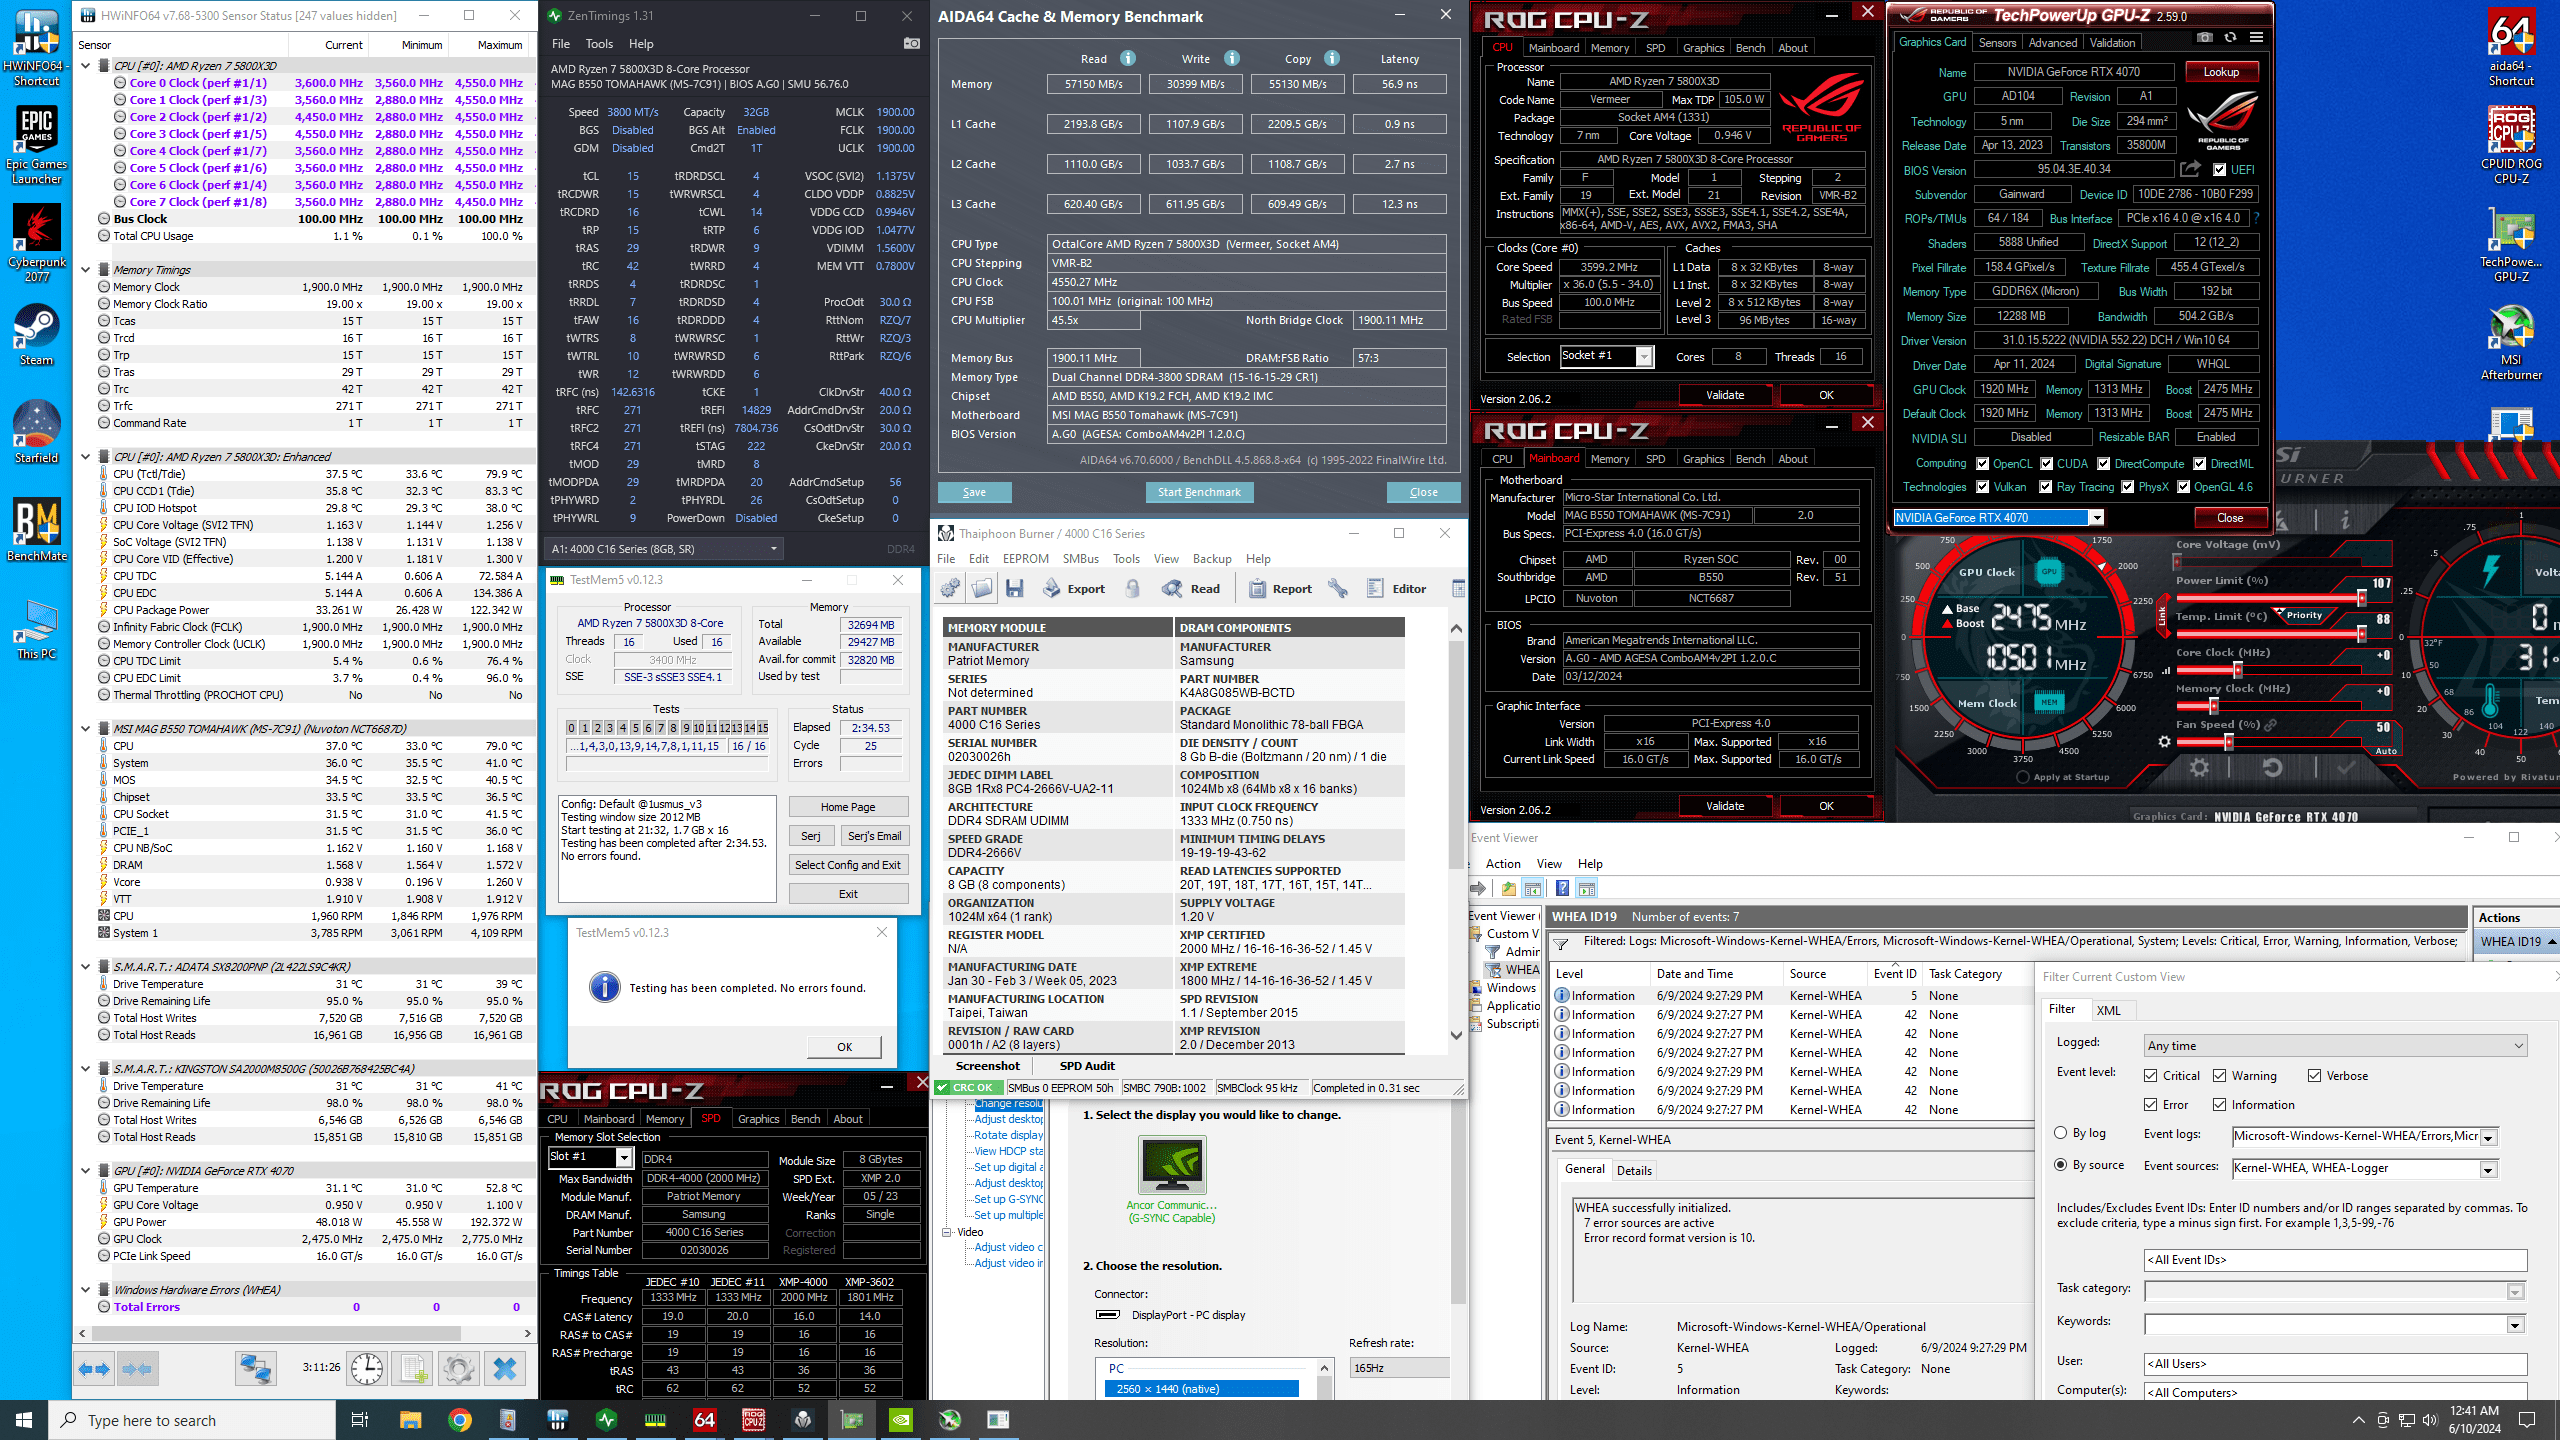Collapse the Memory Timings sensor group

[86, 270]
